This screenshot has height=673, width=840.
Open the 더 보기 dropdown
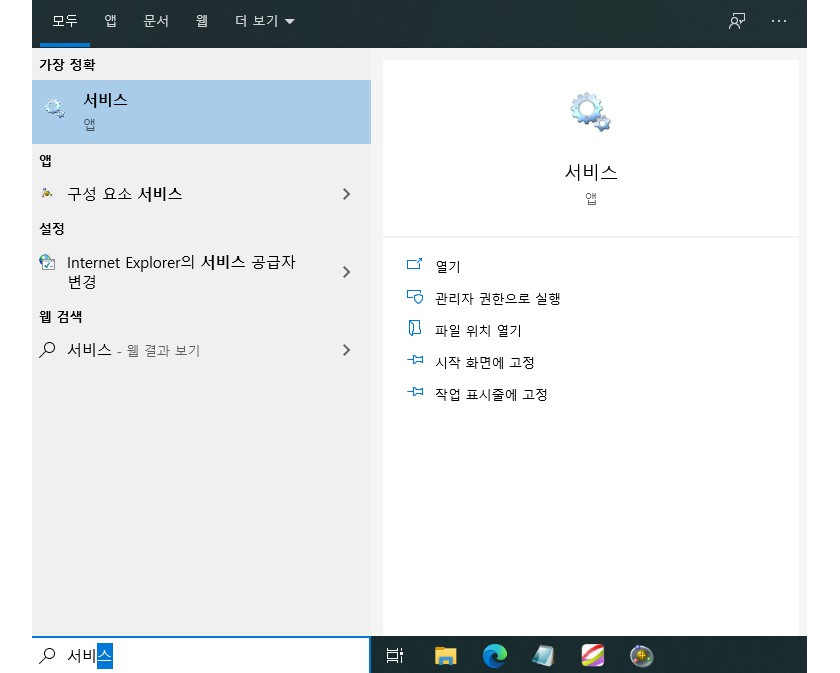pyautogui.click(x=265, y=21)
